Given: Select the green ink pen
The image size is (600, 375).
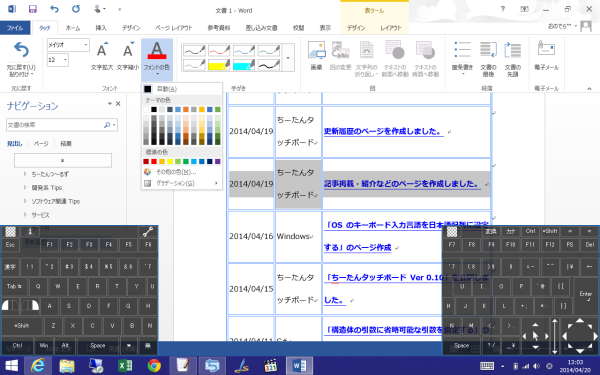Looking at the screenshot, I should coord(269,51).
